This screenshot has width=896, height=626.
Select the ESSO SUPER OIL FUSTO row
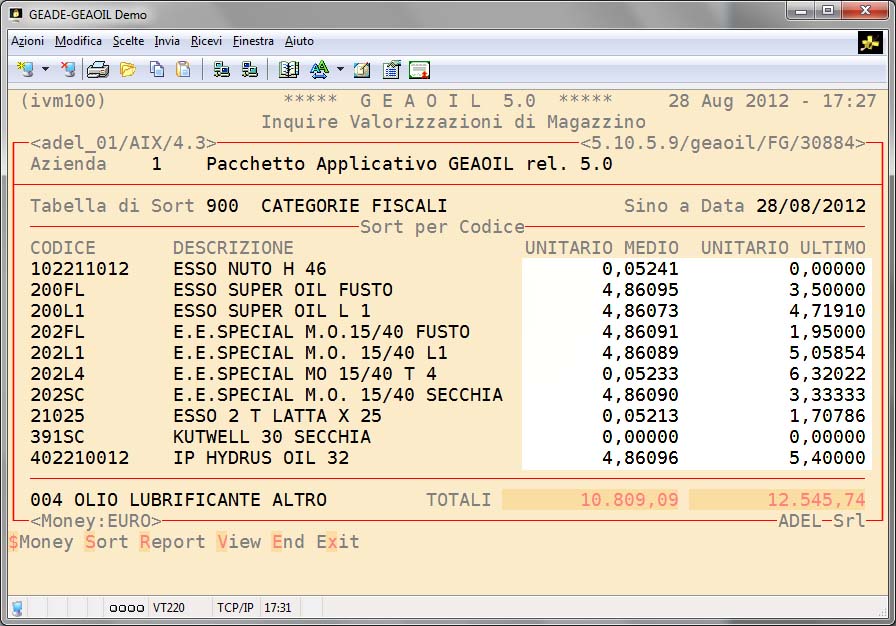point(282,290)
